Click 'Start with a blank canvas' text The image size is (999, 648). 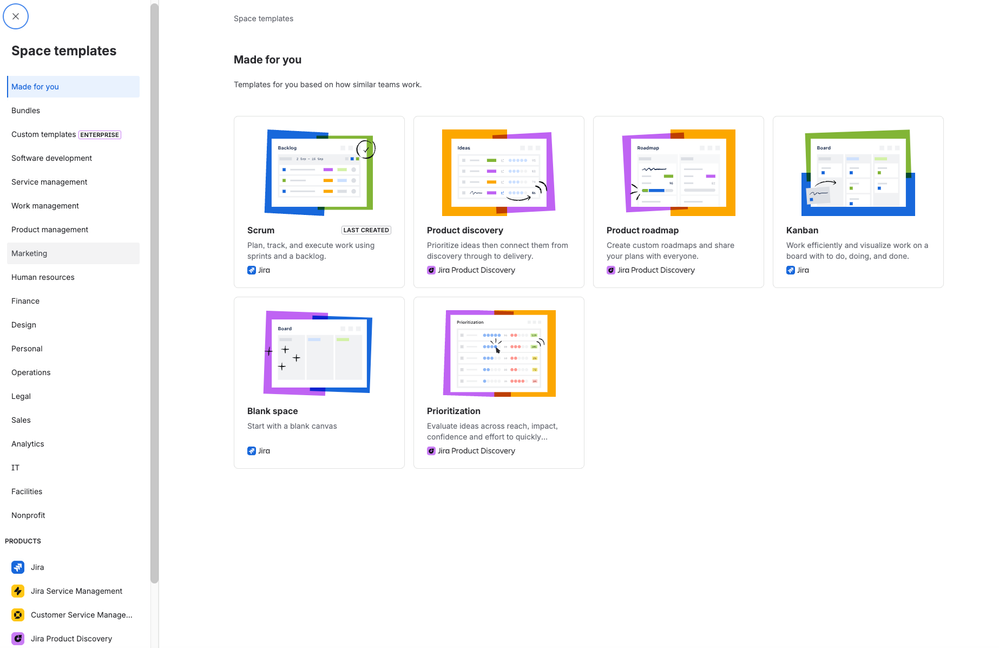click(x=292, y=426)
